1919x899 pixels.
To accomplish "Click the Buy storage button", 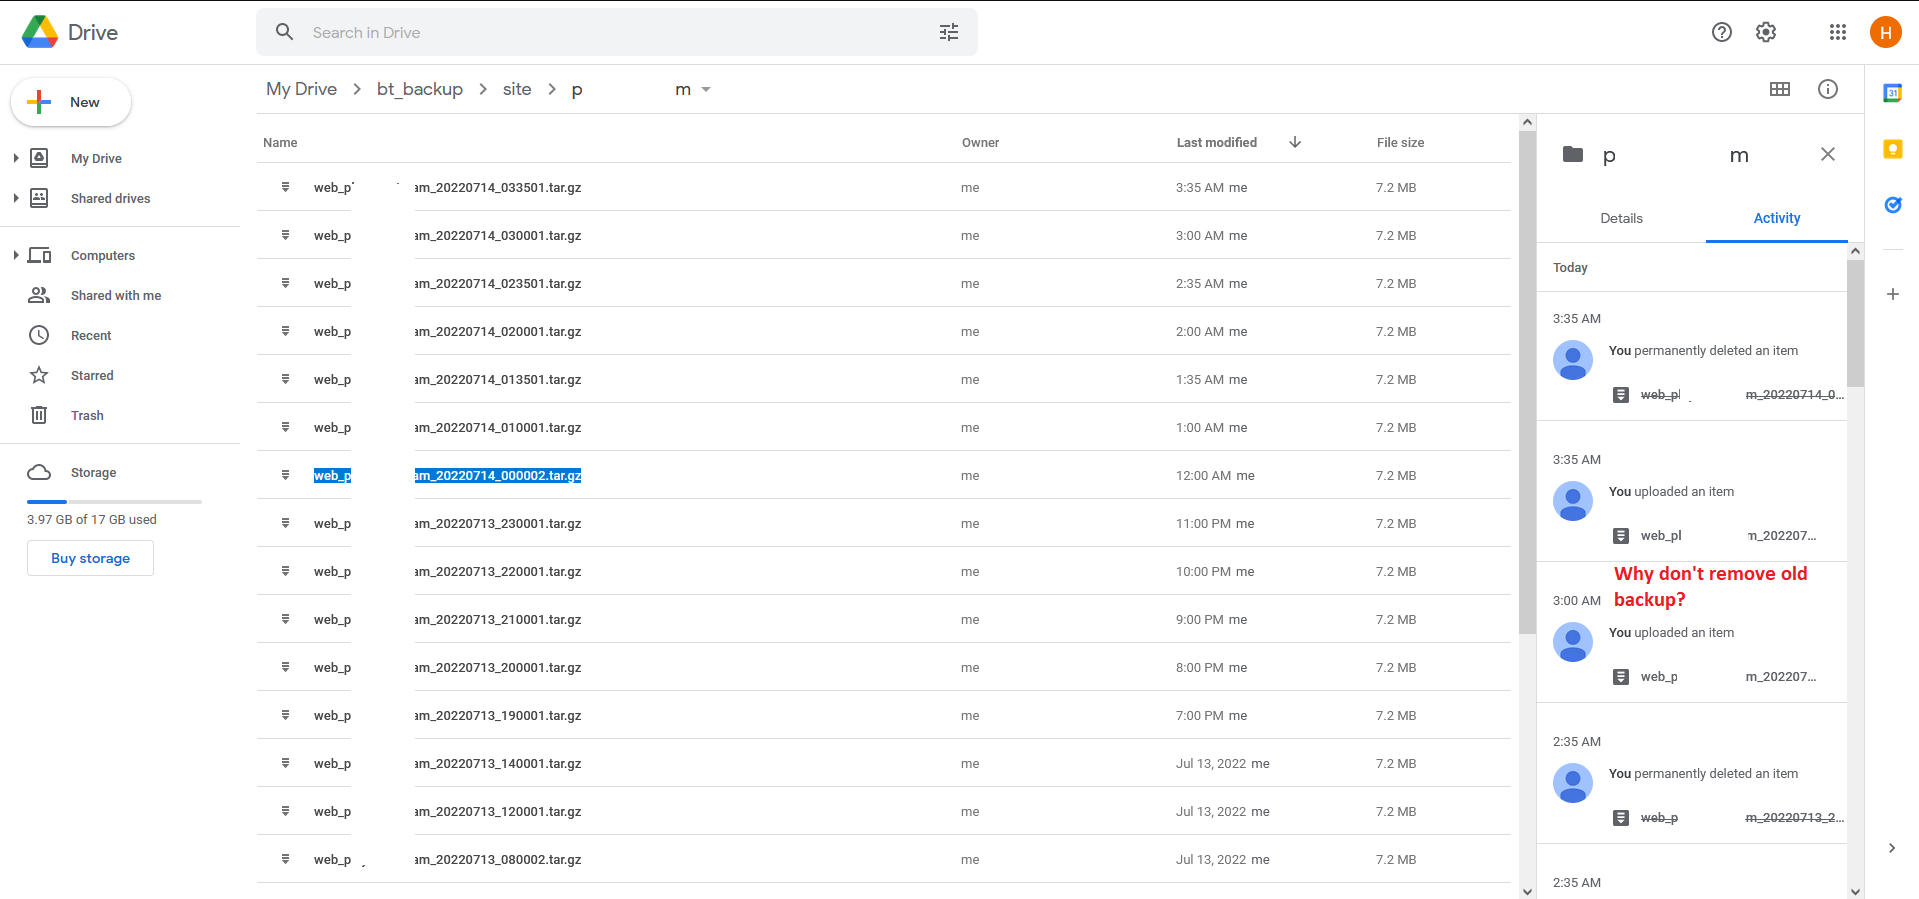I will coord(90,558).
